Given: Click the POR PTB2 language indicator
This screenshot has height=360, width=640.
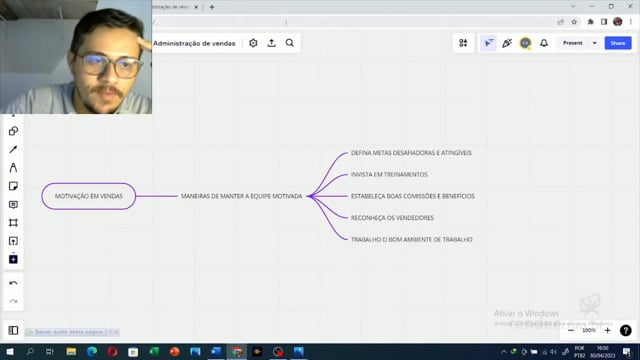Looking at the screenshot, I should [580, 352].
